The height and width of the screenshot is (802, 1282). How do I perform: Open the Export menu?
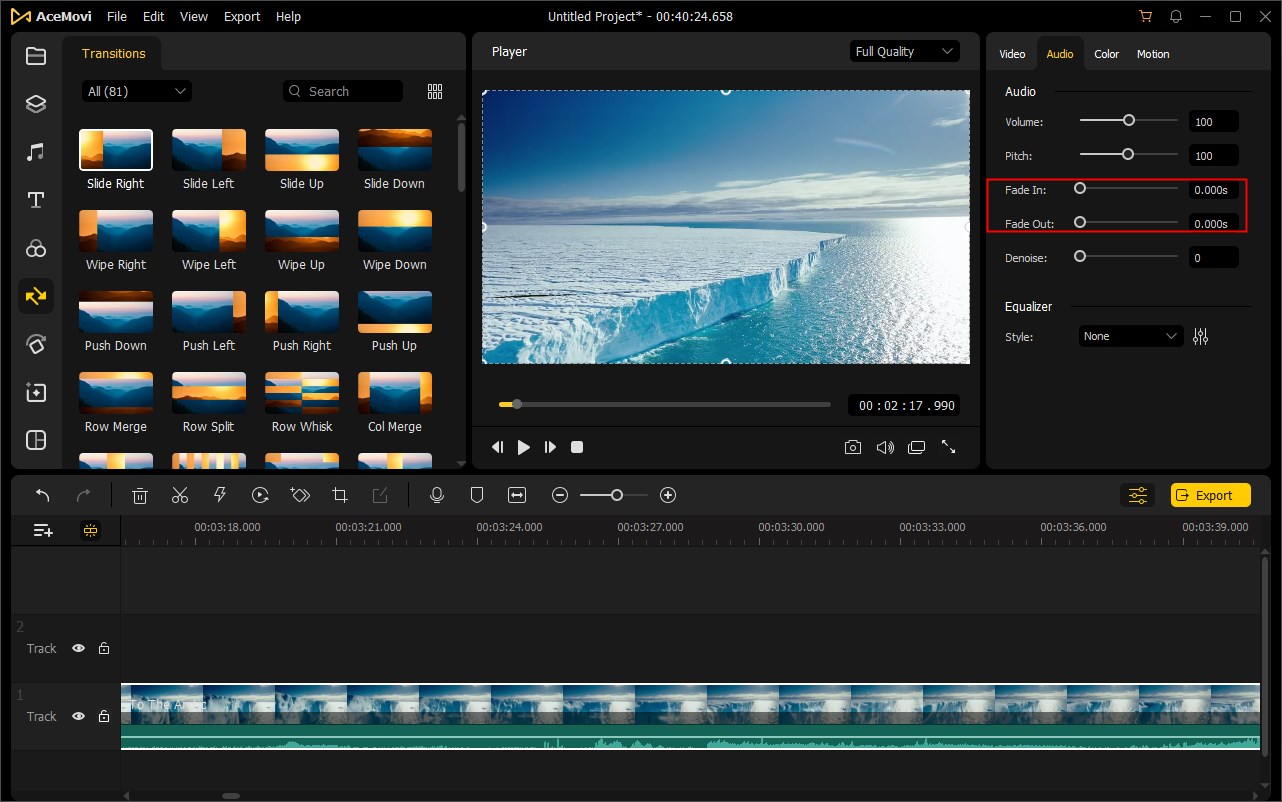[x=242, y=17]
